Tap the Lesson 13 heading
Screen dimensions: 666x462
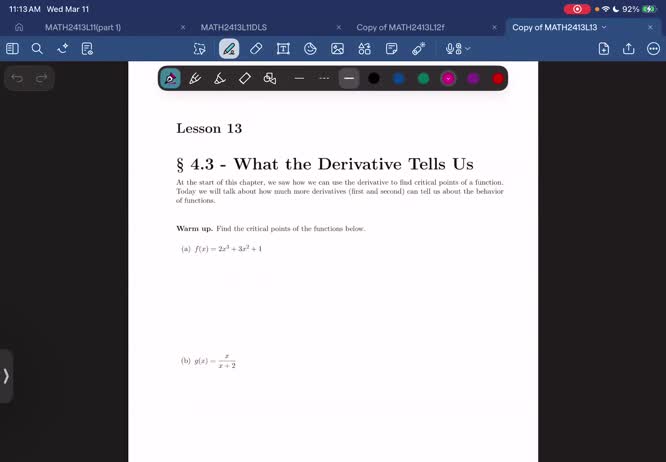tap(209, 128)
